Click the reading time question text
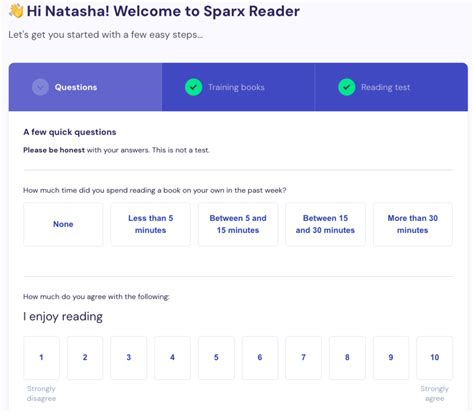The width and height of the screenshot is (474, 412). pos(155,190)
